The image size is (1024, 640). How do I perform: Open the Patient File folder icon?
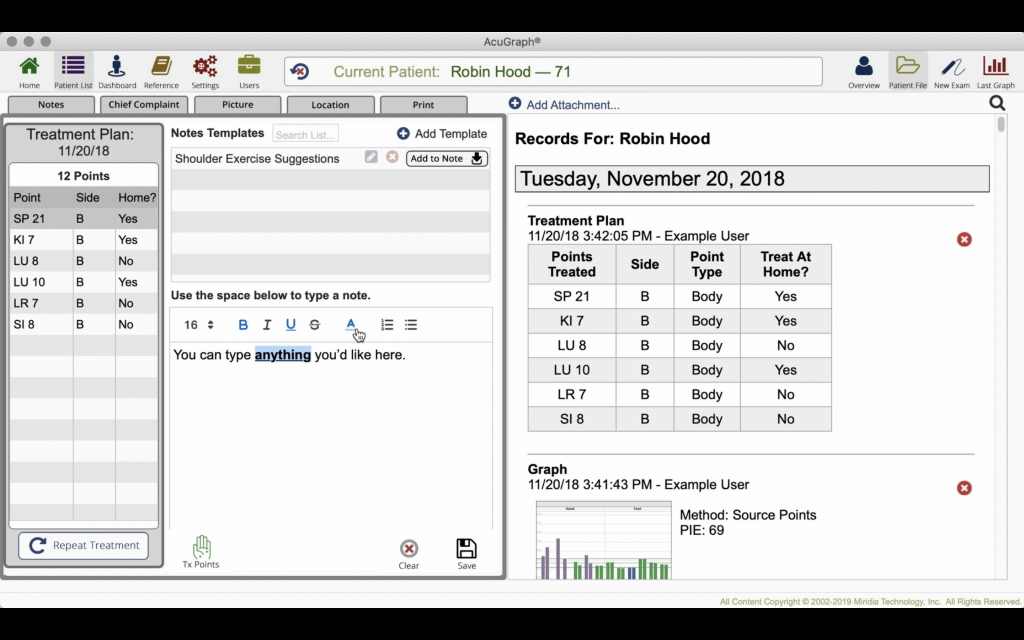(x=908, y=71)
